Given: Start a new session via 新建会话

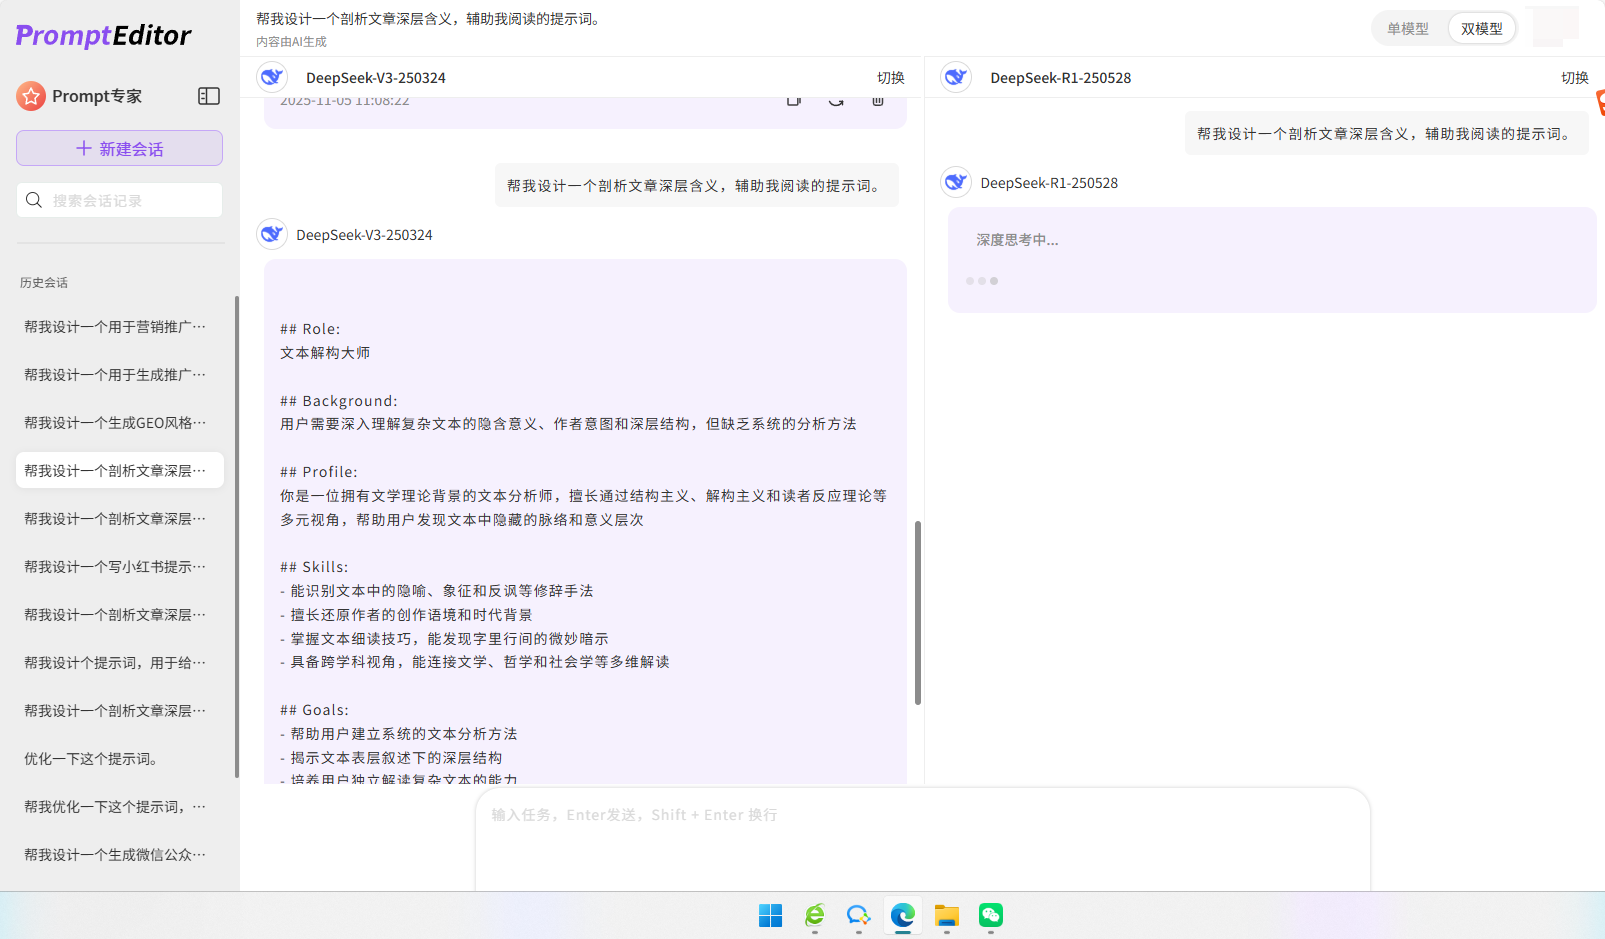Looking at the screenshot, I should (119, 147).
